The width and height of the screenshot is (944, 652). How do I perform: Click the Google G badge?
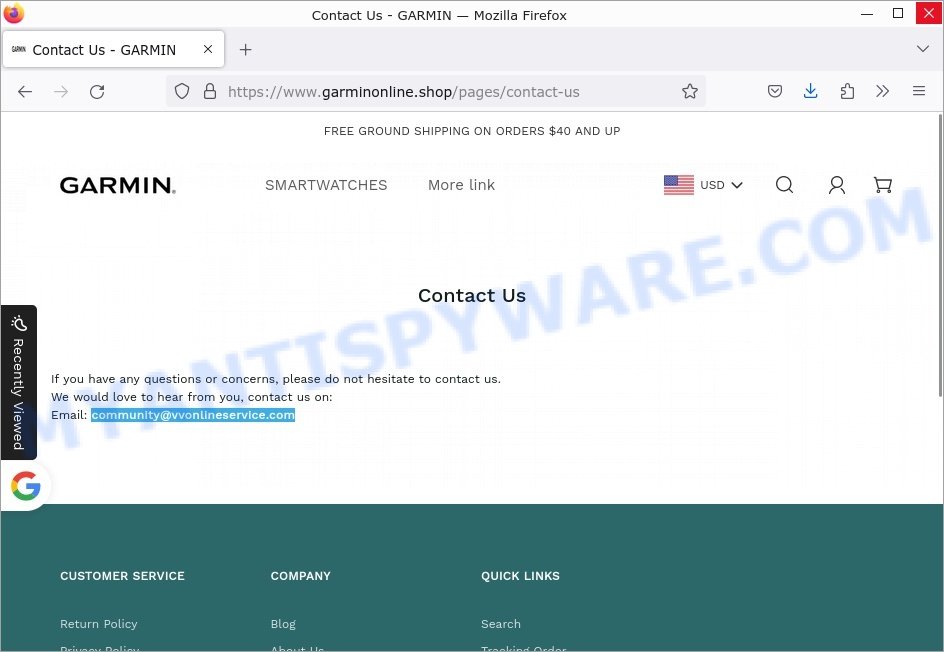point(26,486)
